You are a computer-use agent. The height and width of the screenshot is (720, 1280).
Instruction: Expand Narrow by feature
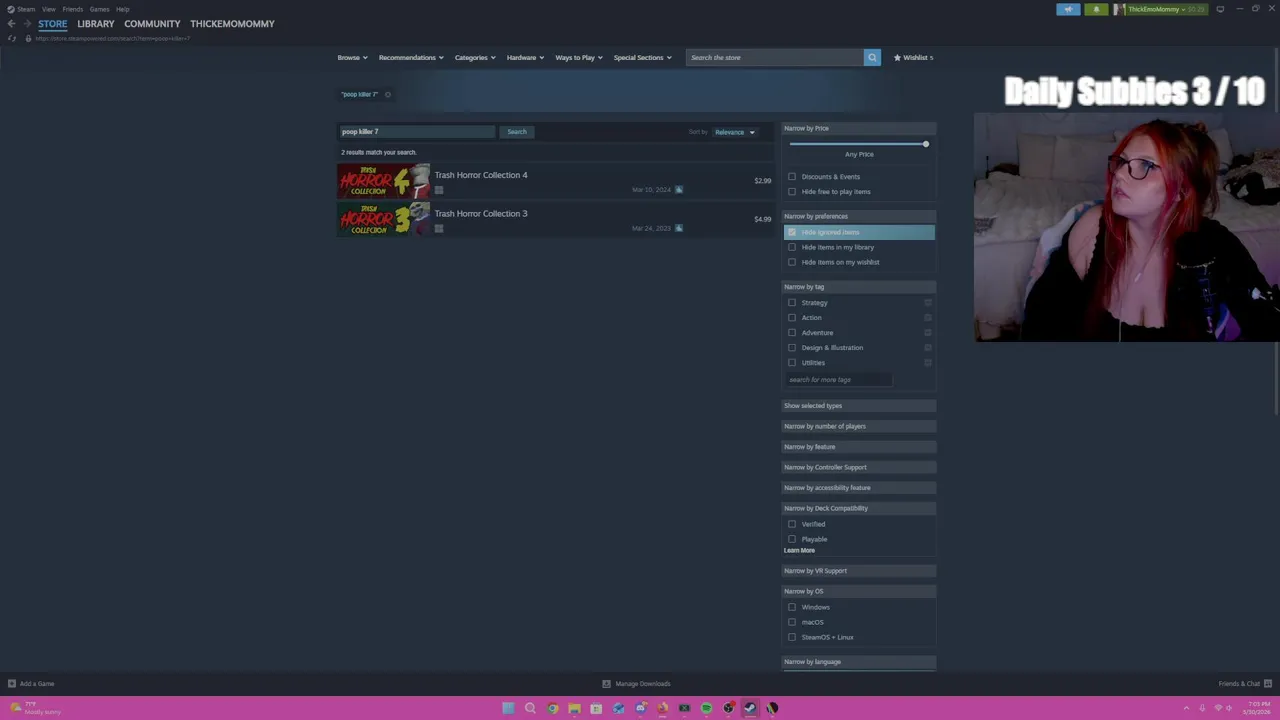pos(859,447)
